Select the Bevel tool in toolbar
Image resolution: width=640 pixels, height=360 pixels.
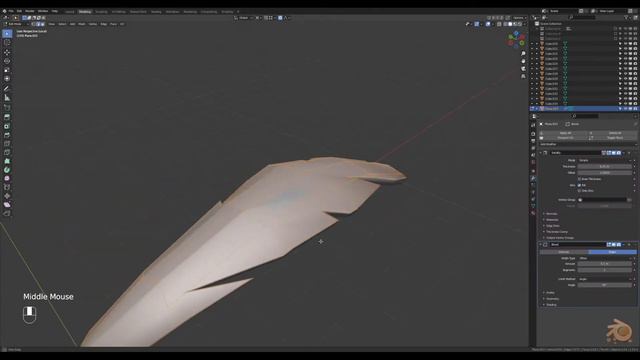point(7,135)
